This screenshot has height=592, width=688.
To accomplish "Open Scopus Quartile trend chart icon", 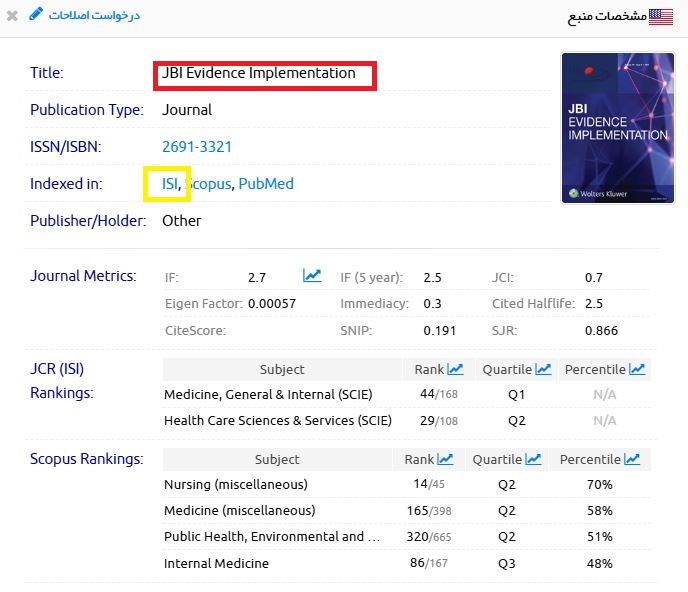I will click(x=533, y=459).
